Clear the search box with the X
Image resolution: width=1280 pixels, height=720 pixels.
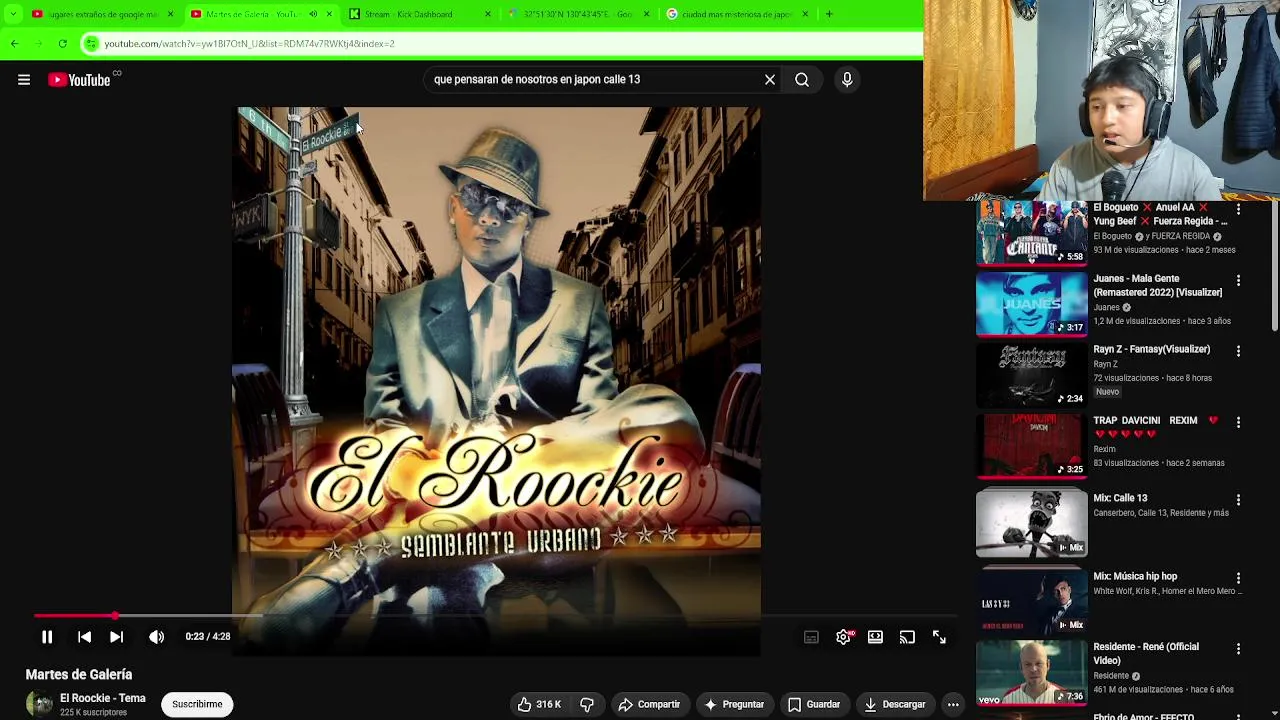pos(770,80)
